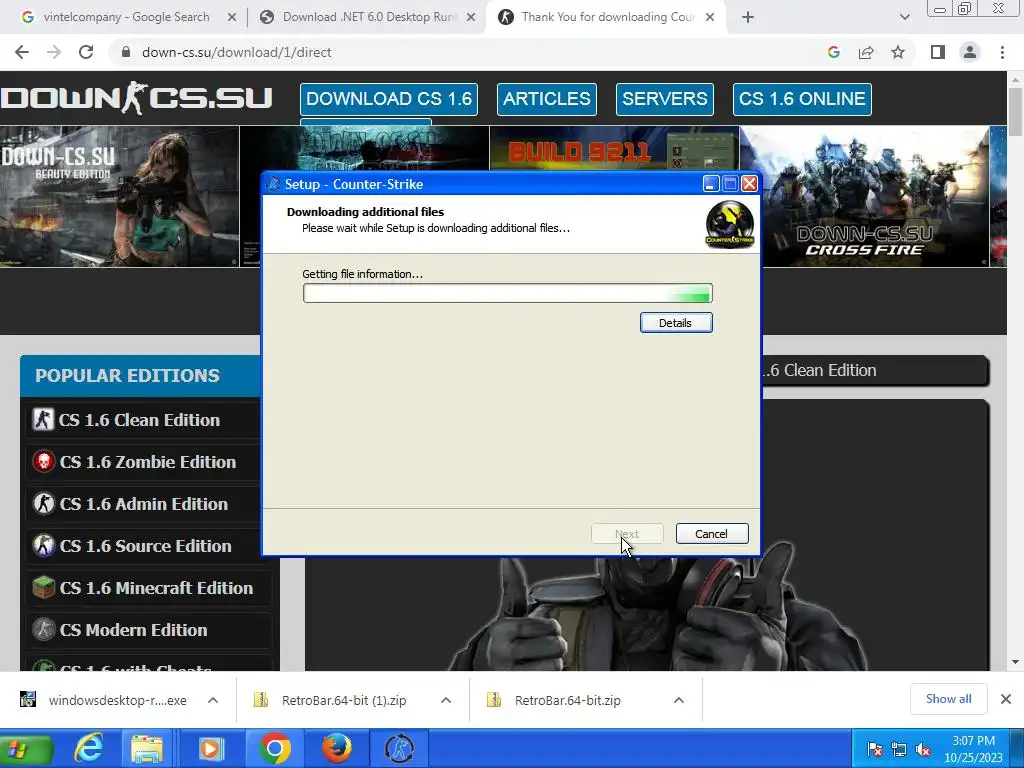Reload the current page
This screenshot has height=768, width=1024.
point(86,52)
